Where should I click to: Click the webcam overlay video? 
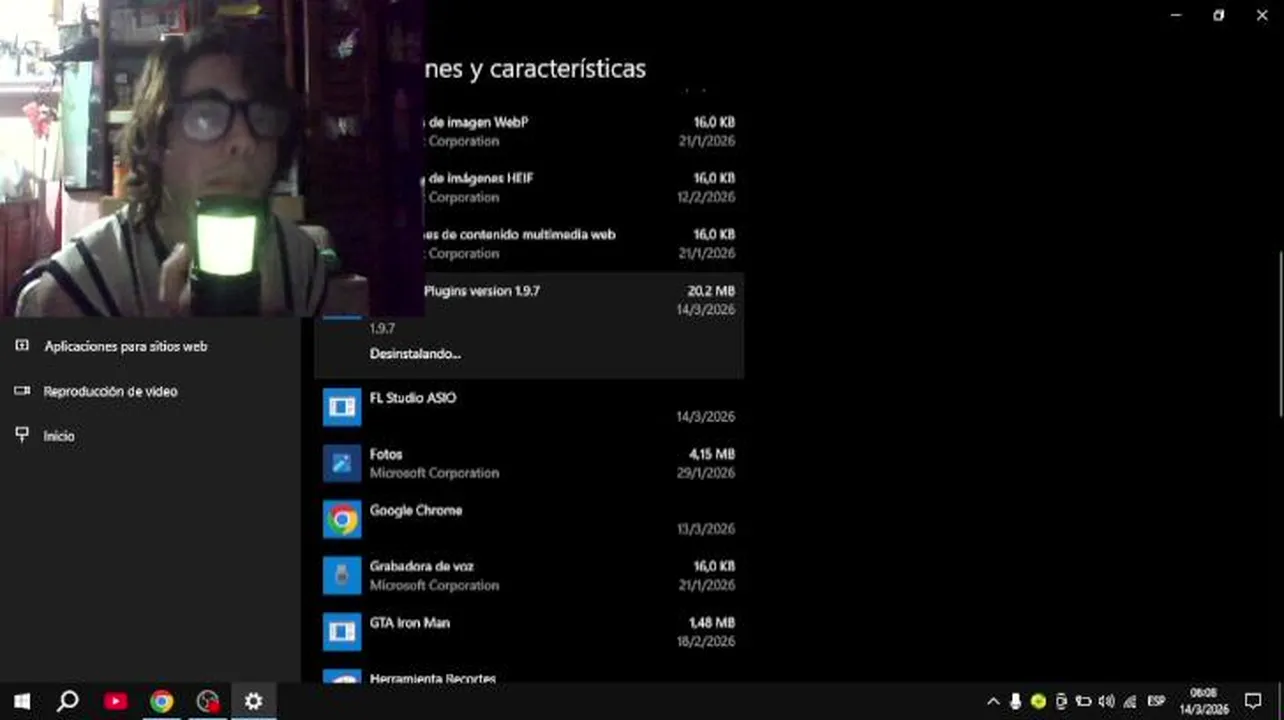[x=212, y=158]
